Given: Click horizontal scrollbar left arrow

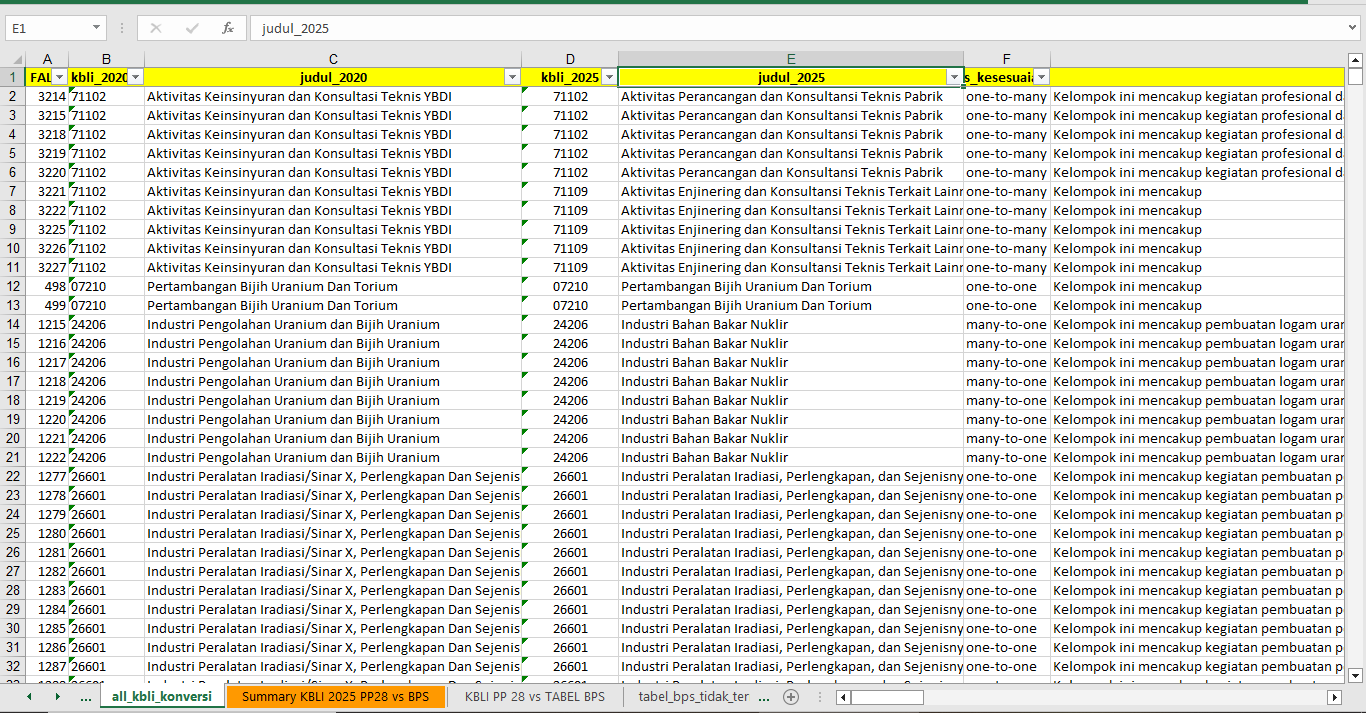Looking at the screenshot, I should point(843,697).
